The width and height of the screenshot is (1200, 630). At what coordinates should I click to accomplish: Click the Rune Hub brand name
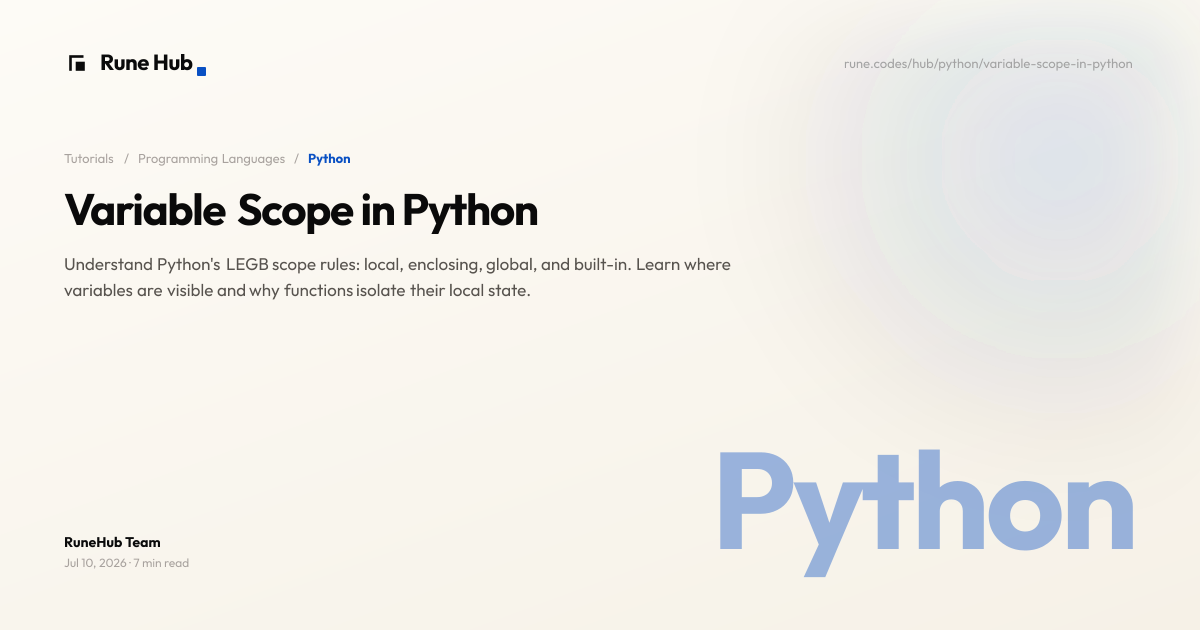[146, 63]
